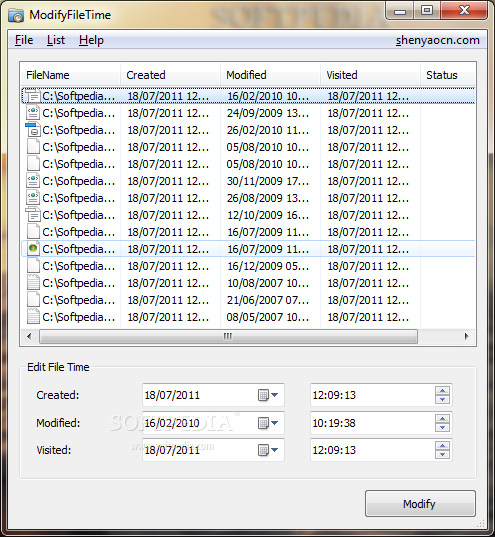Open the List menu

tap(56, 40)
